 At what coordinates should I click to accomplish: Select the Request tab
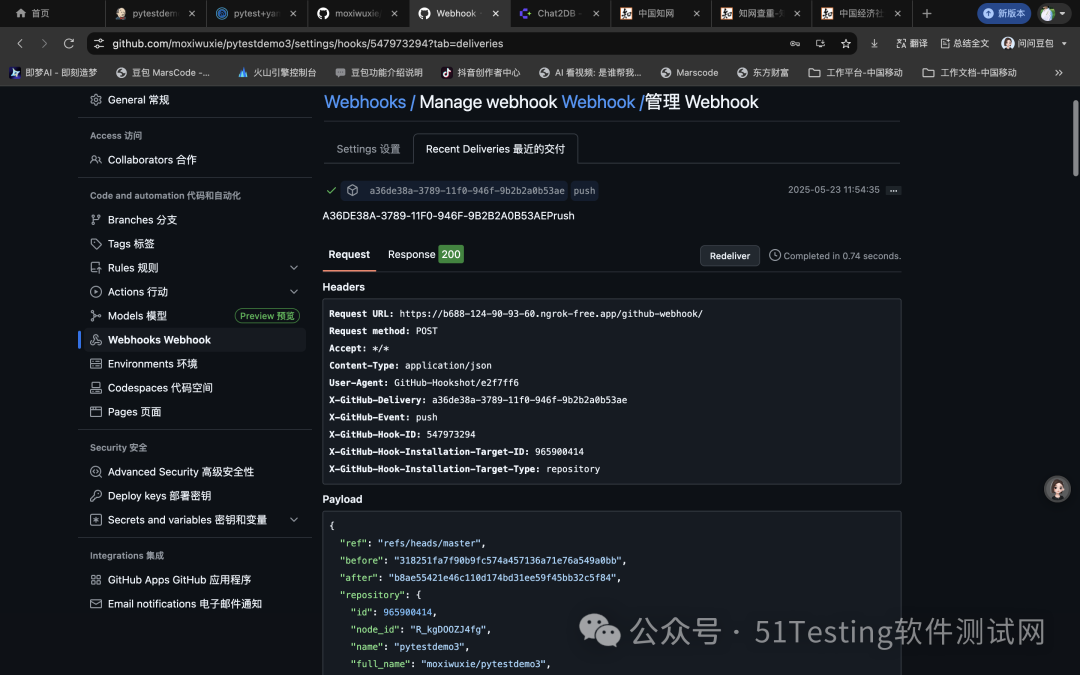click(349, 254)
